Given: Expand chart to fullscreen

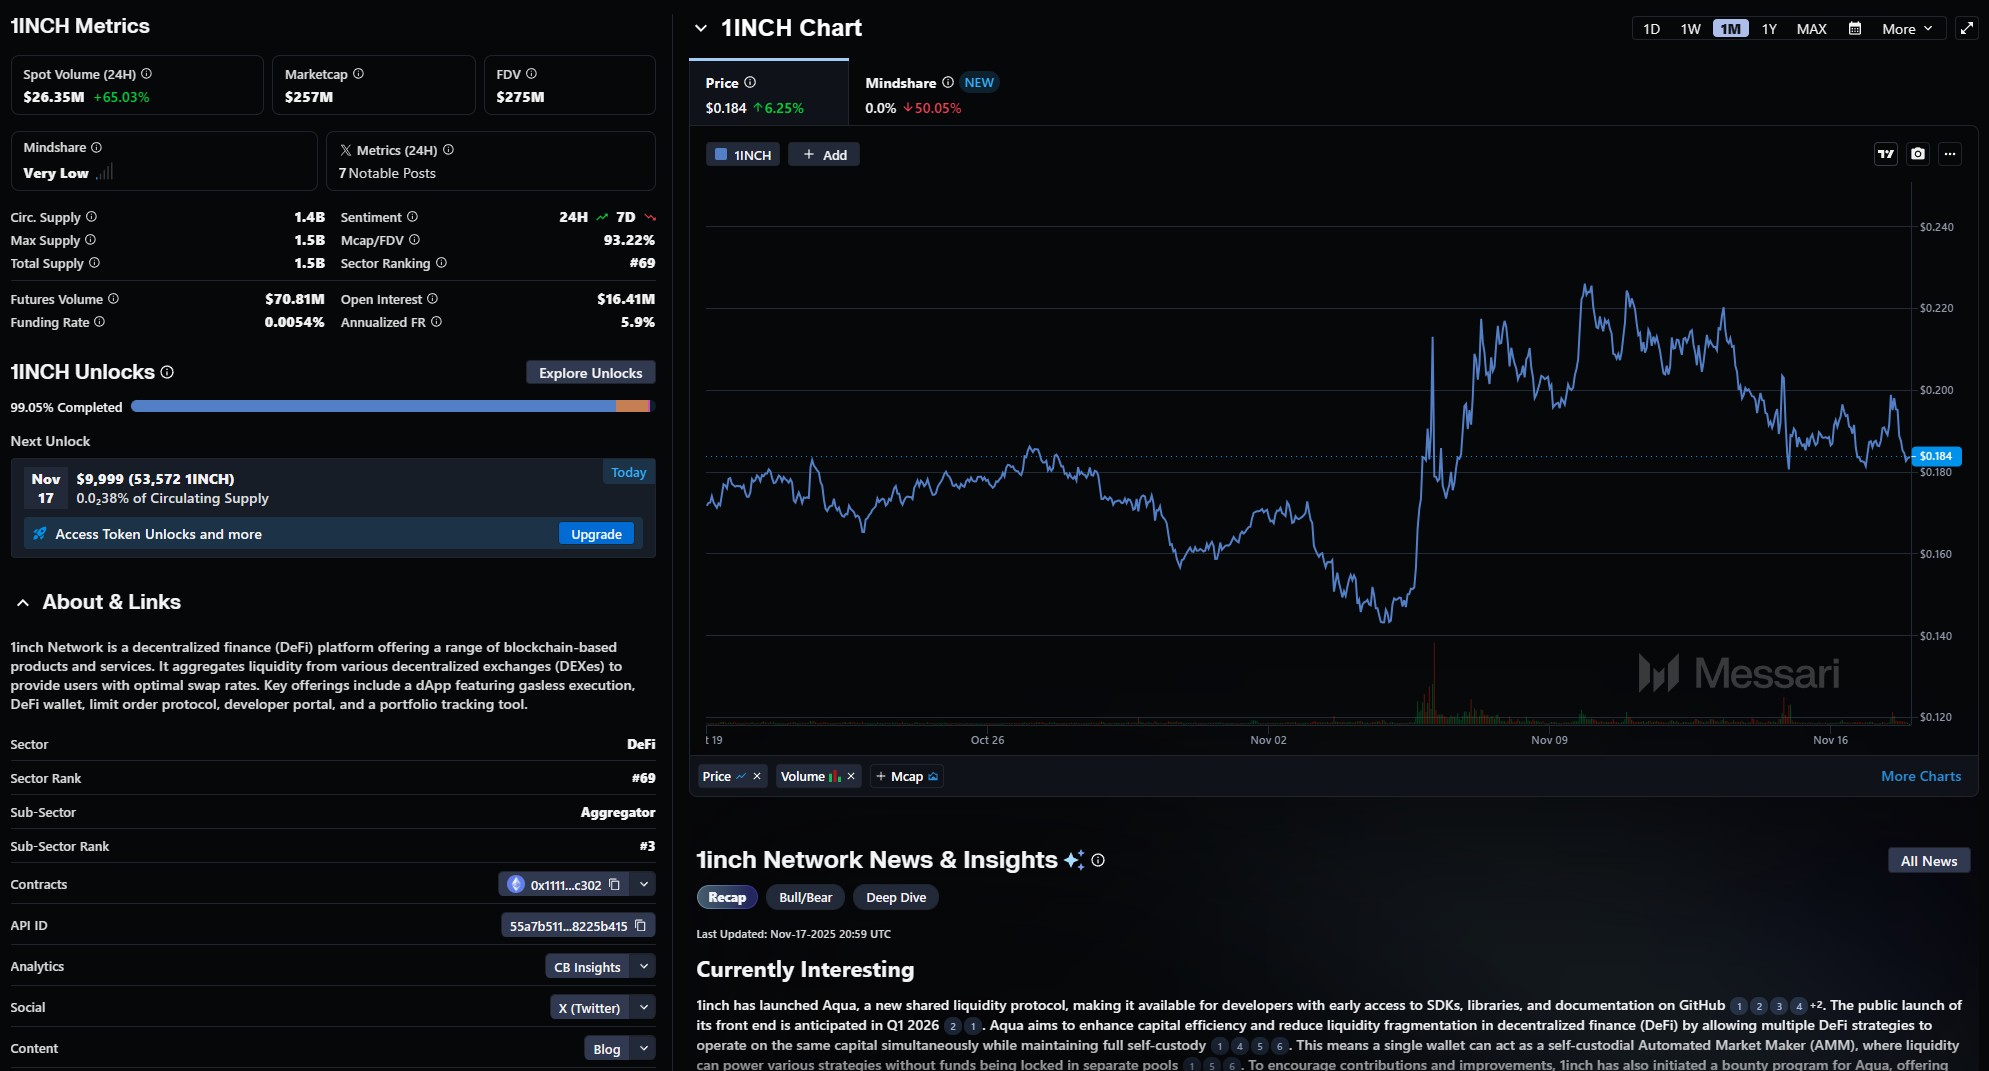Looking at the screenshot, I should pyautogui.click(x=1967, y=28).
